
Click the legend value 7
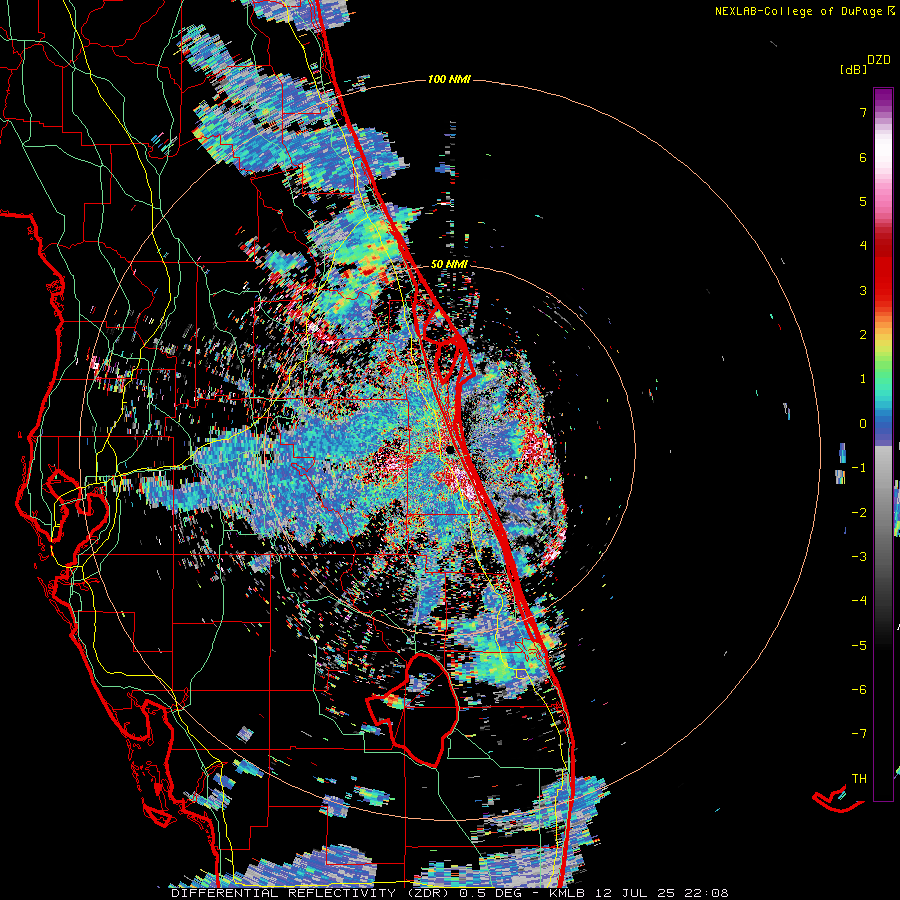pos(863,112)
